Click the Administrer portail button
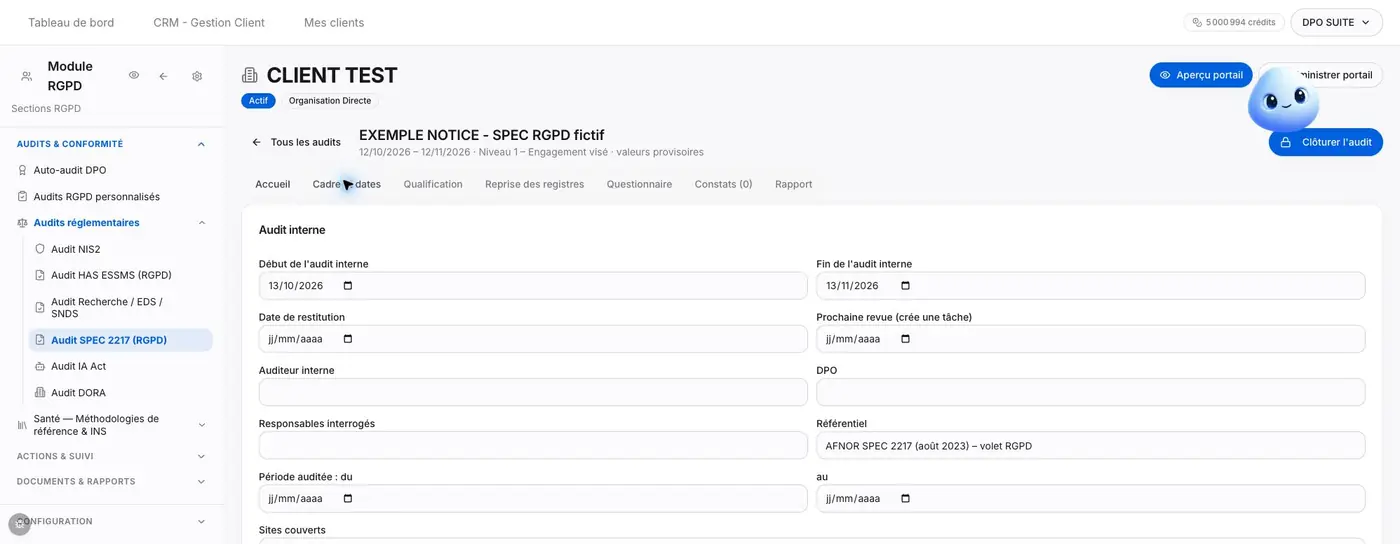 [1322, 75]
